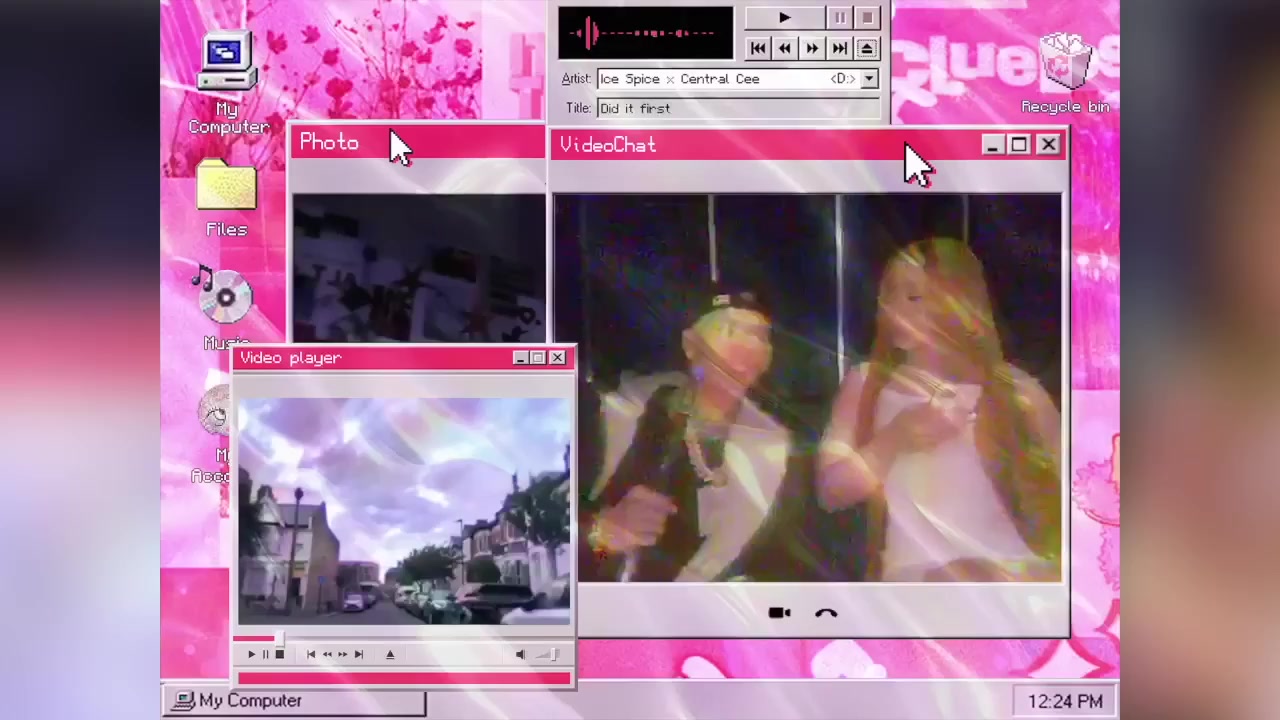Close the Video player window
Image resolution: width=1280 pixels, height=720 pixels.
click(557, 358)
